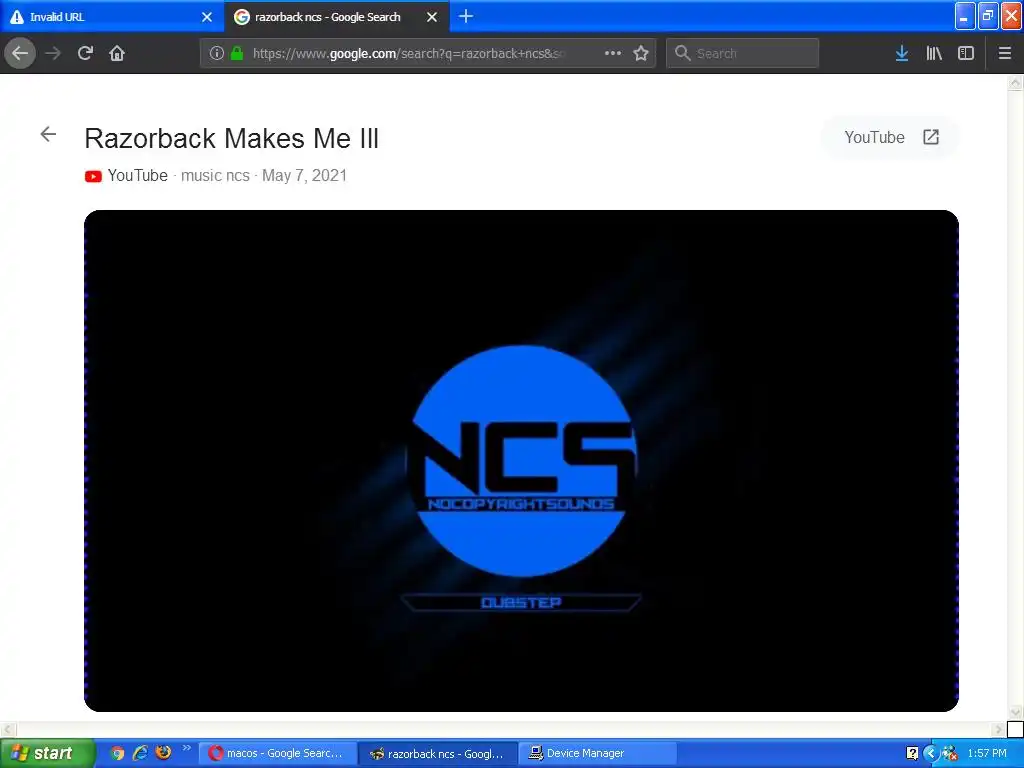Bookmark this page with the star
Screen dimensions: 1024x768
tap(641, 53)
